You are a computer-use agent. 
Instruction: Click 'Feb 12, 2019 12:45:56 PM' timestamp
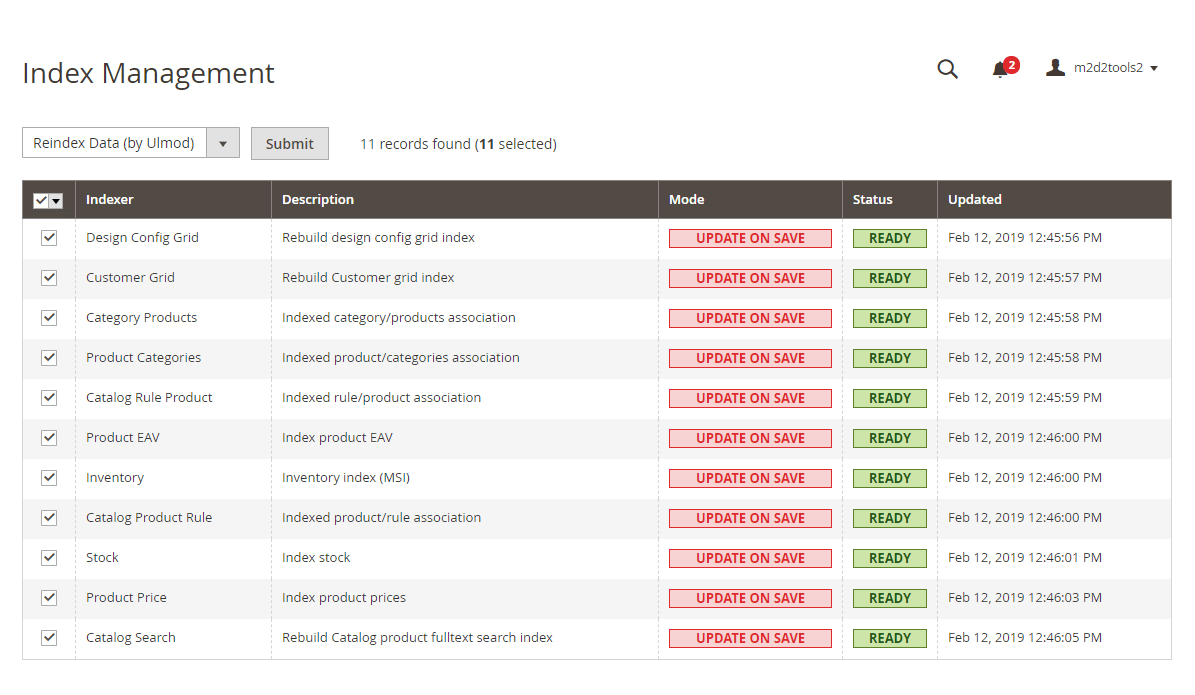click(1025, 238)
